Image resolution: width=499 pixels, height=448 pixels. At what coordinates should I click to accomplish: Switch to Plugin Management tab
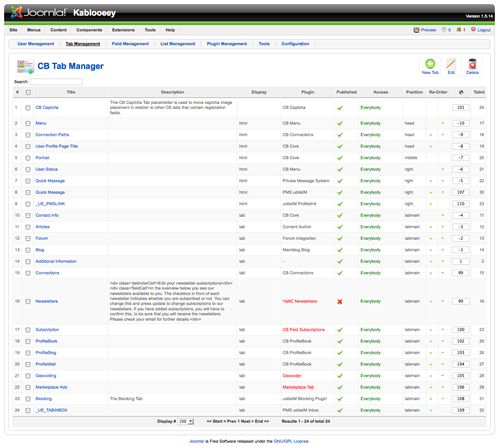[x=227, y=44]
